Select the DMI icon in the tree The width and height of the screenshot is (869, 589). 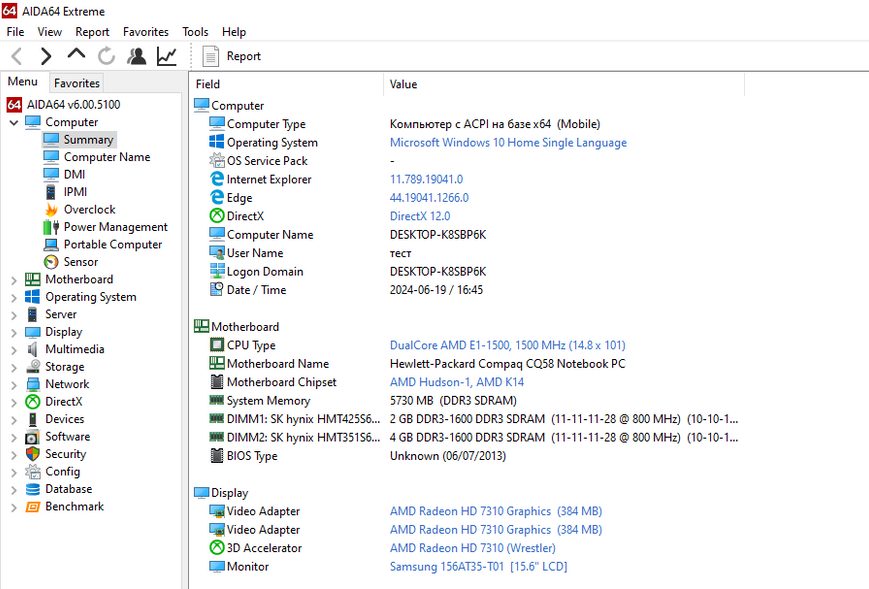(51, 174)
